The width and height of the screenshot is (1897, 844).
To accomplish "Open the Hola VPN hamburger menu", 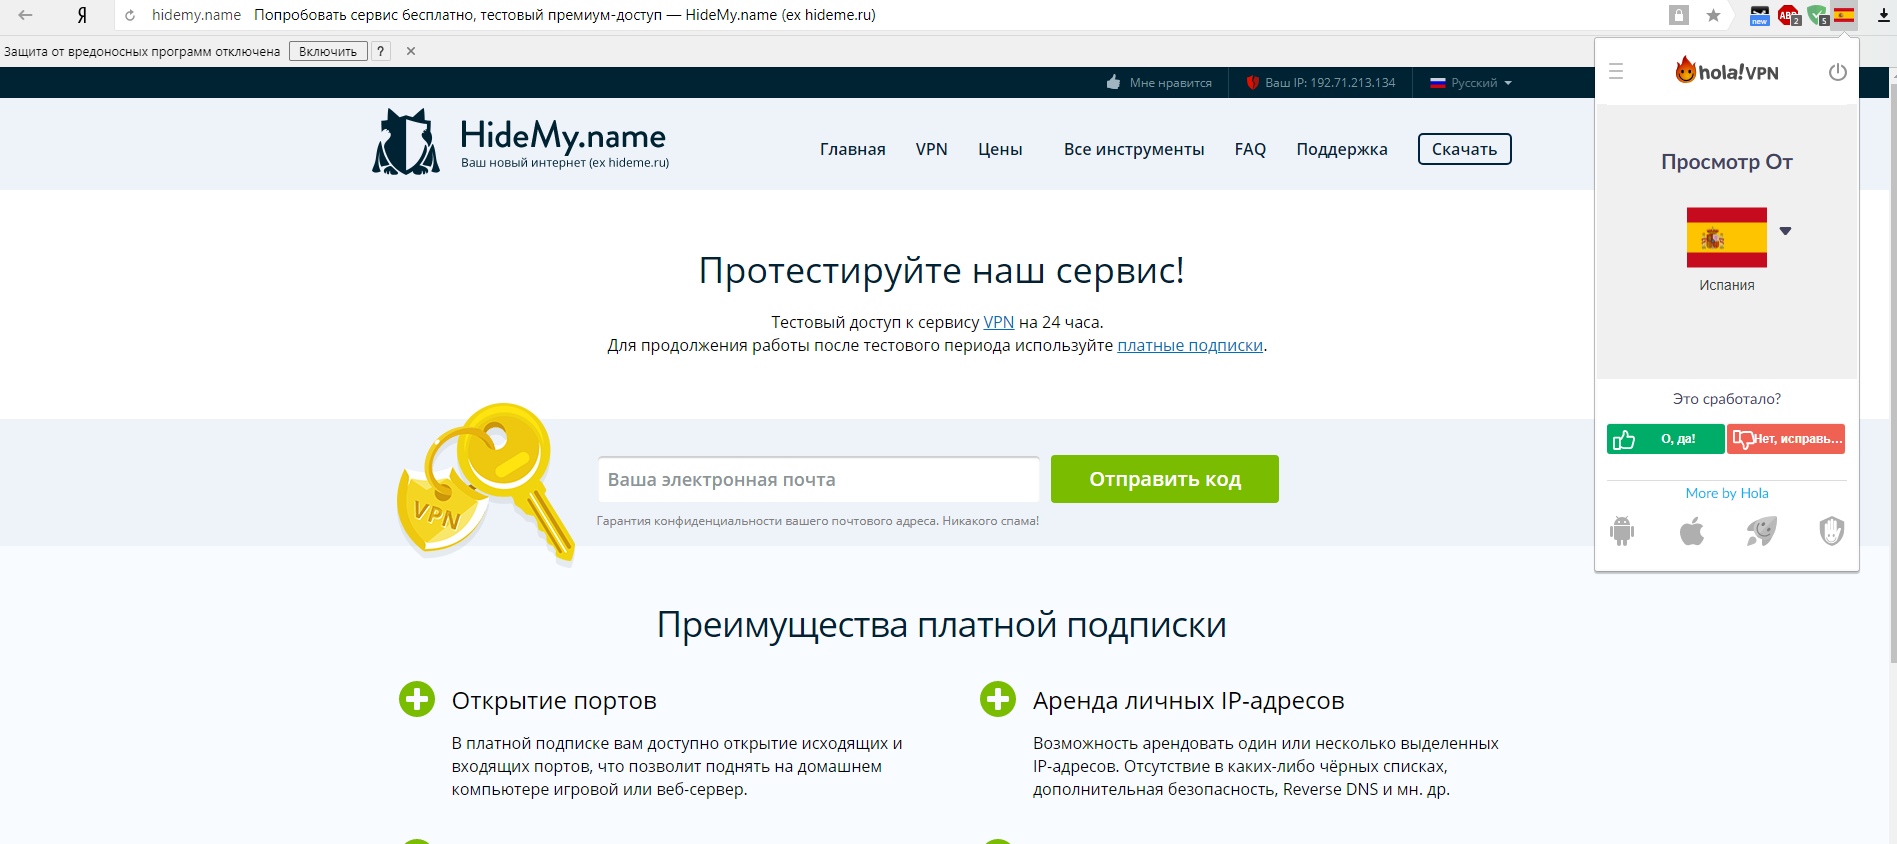I will click(1616, 72).
